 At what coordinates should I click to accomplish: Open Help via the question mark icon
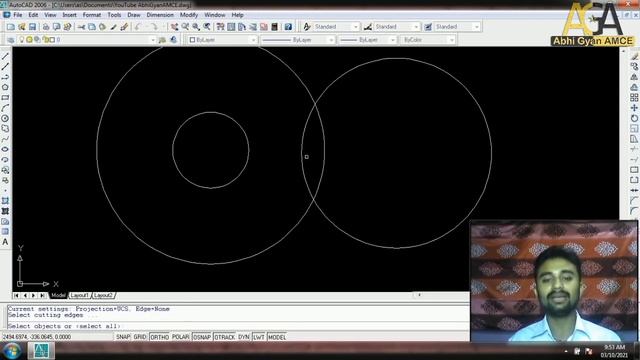tap(288, 27)
